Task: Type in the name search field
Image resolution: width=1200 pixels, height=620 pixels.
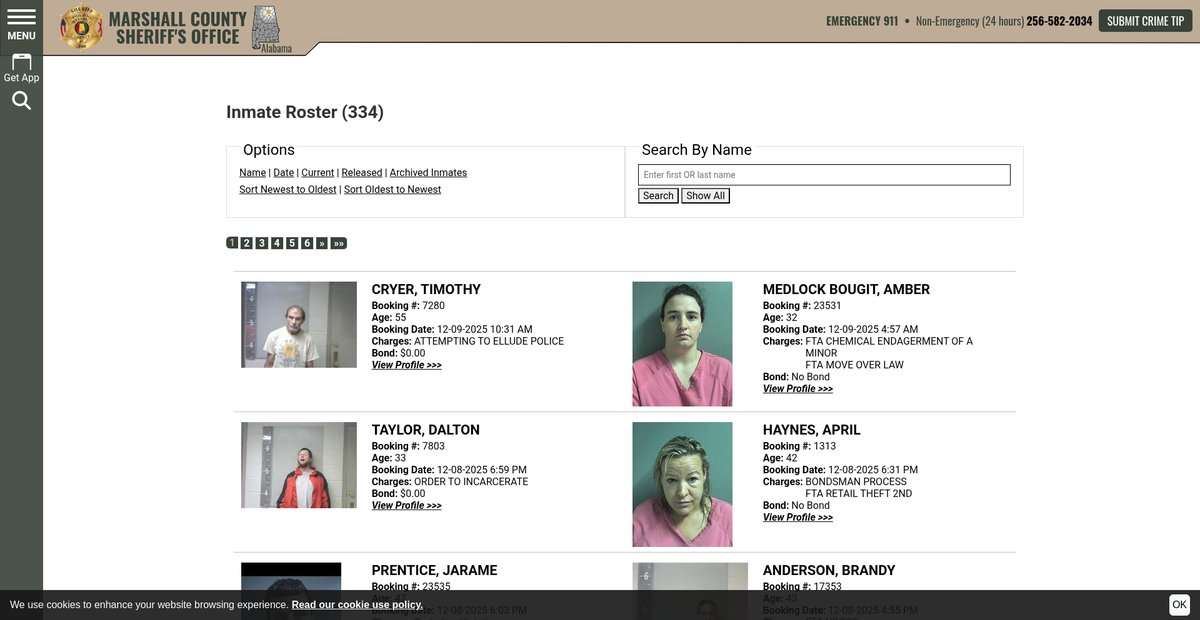Action: click(824, 175)
